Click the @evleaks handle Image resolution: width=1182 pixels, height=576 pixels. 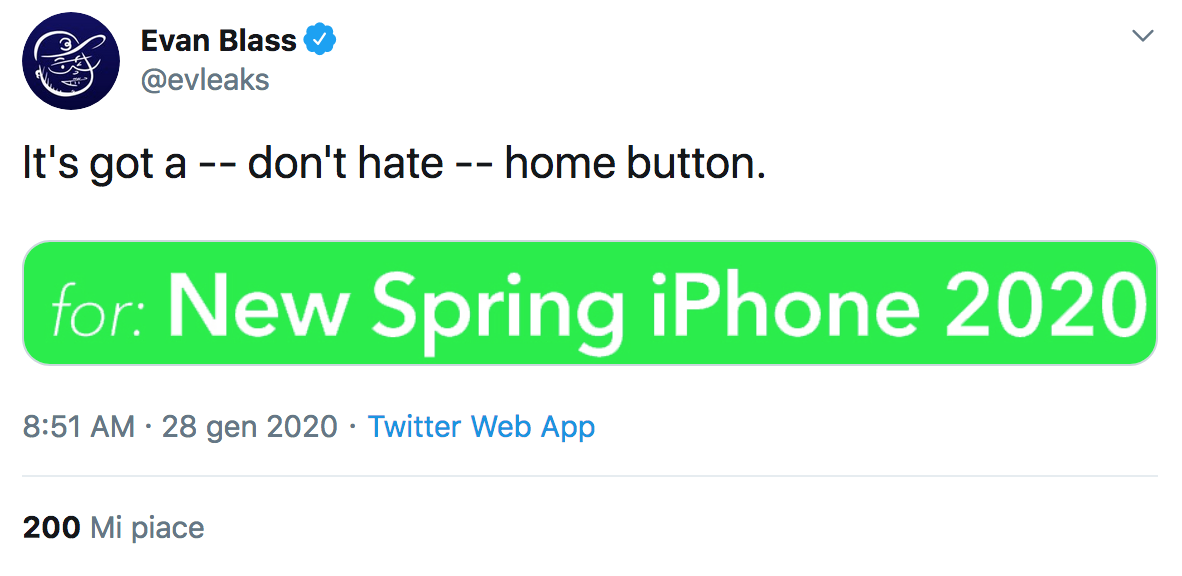(x=204, y=80)
